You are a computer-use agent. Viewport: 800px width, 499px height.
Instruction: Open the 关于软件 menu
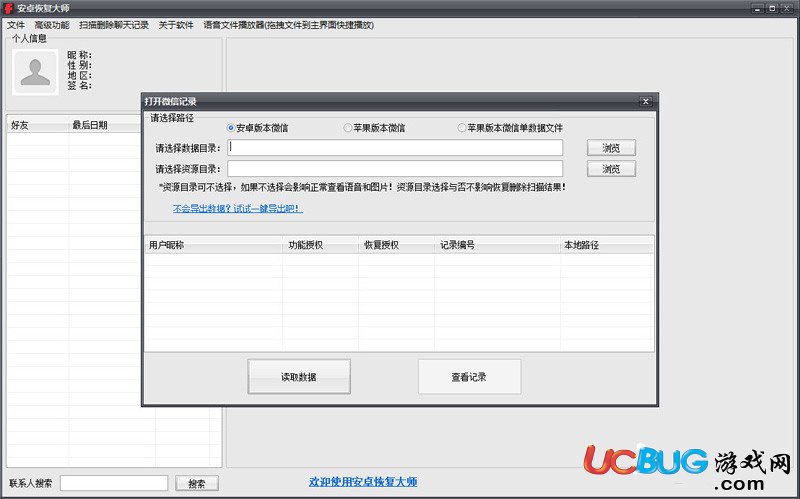[x=176, y=25]
